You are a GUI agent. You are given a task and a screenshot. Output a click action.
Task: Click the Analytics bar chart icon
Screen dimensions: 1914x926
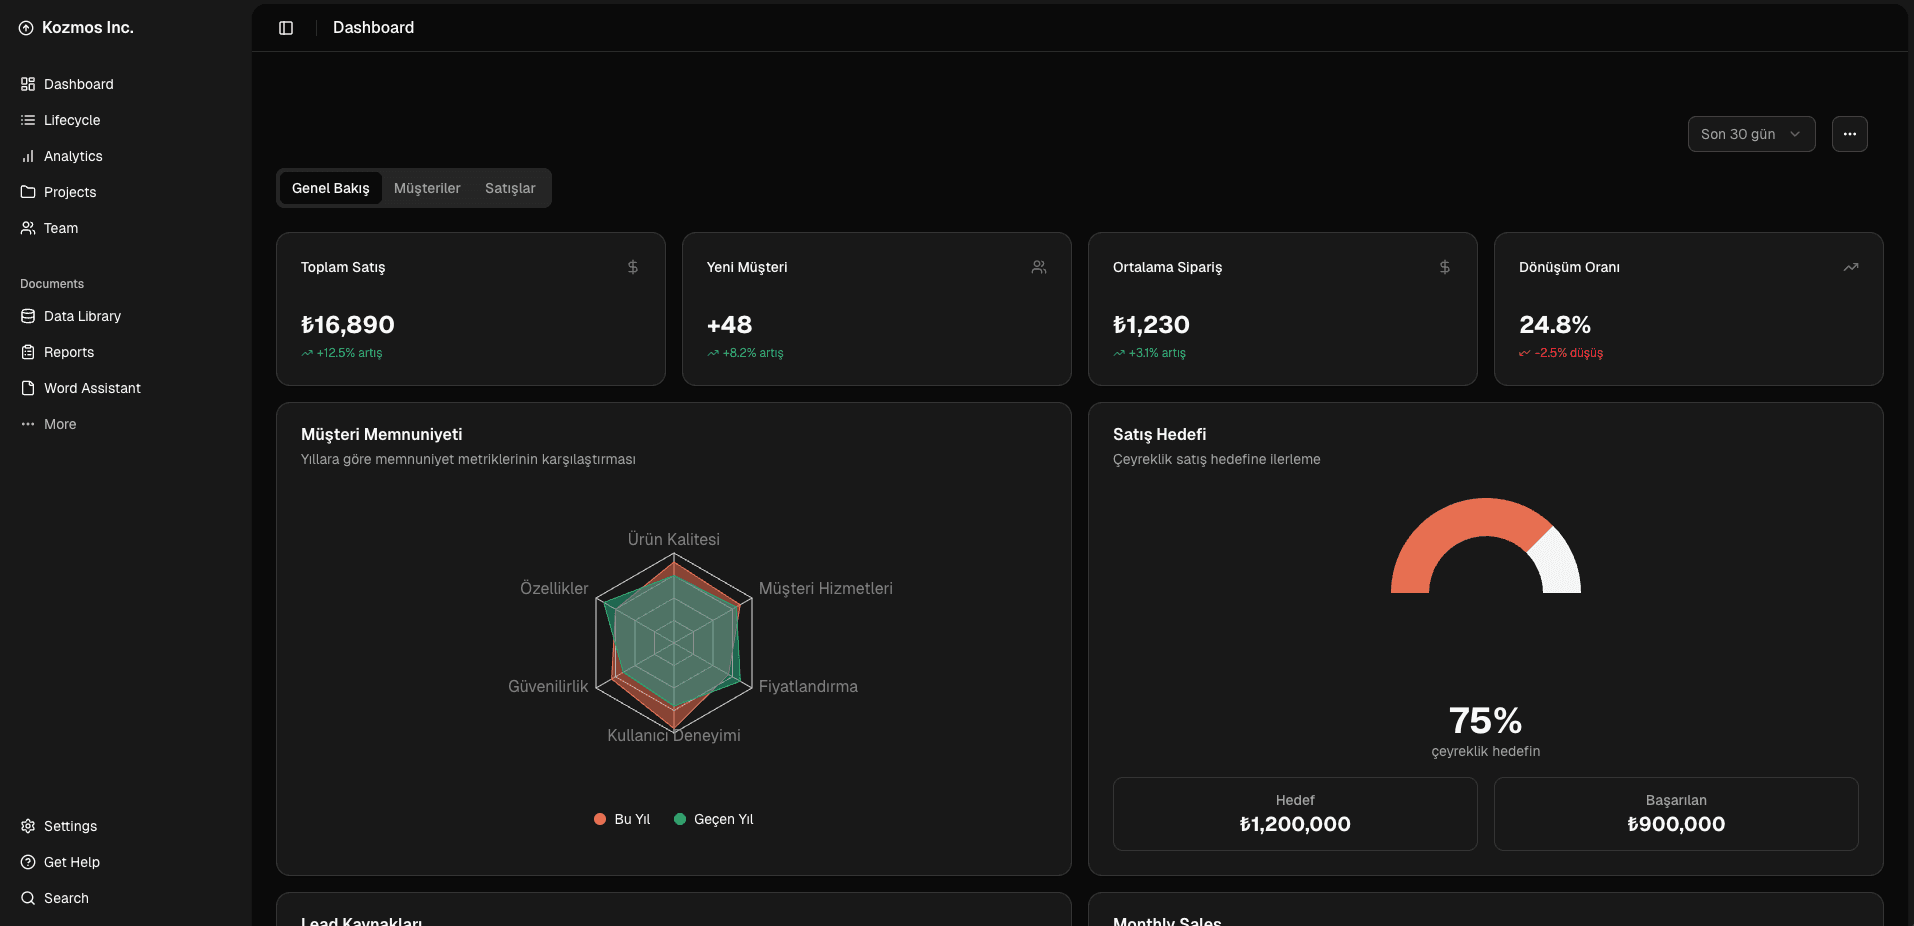click(x=28, y=156)
